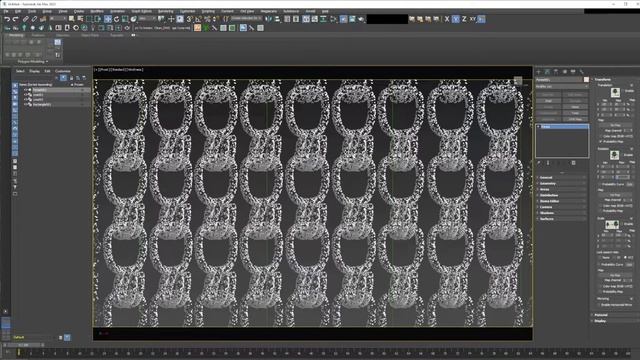
Task: Switch the command panel to the Hierarchy tab
Action: (x=556, y=71)
